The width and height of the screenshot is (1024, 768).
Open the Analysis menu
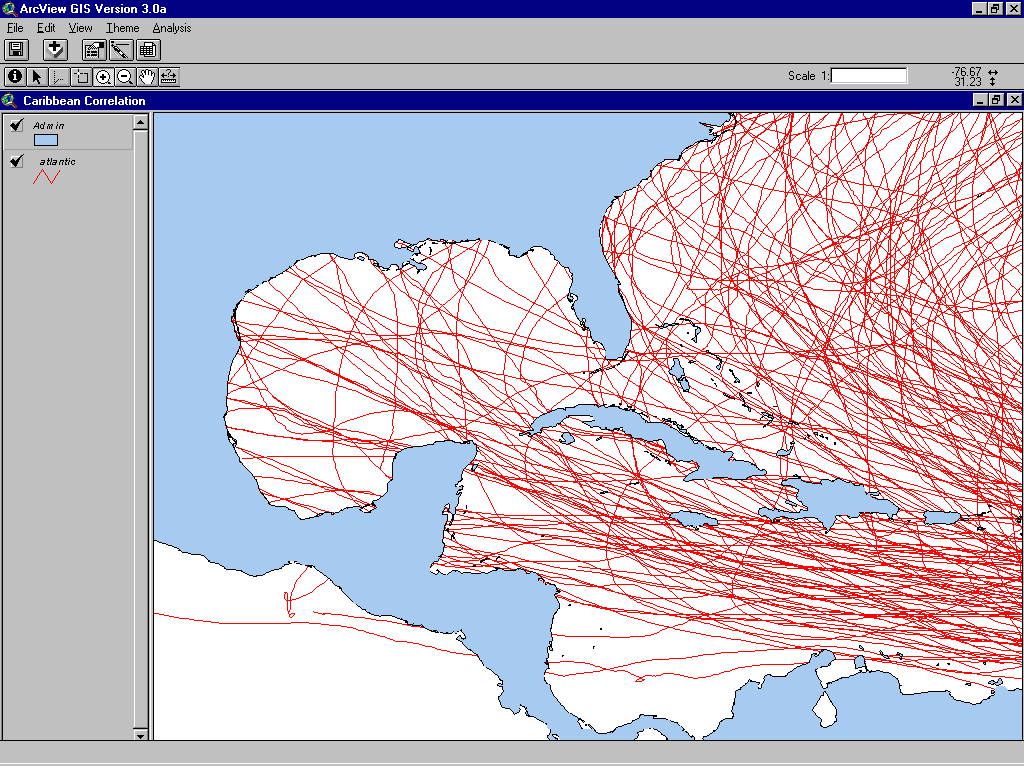pos(172,28)
